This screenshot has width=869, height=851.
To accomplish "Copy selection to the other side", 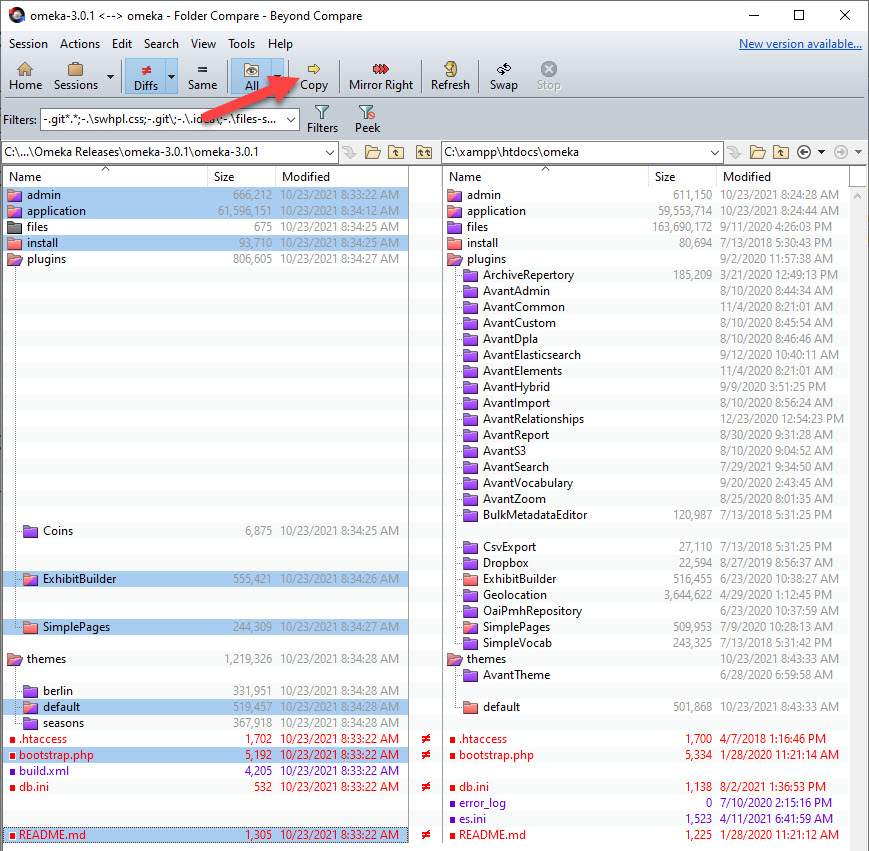I will point(314,76).
